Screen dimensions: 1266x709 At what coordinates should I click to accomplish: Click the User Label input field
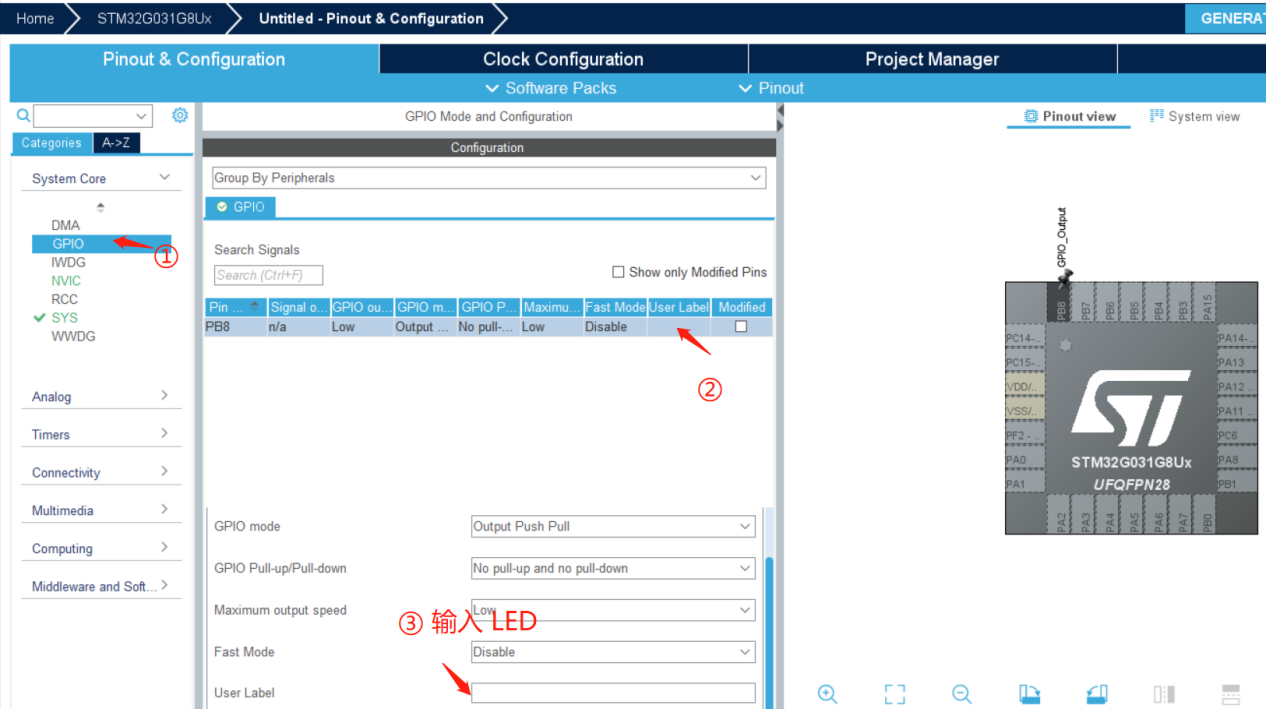point(613,693)
